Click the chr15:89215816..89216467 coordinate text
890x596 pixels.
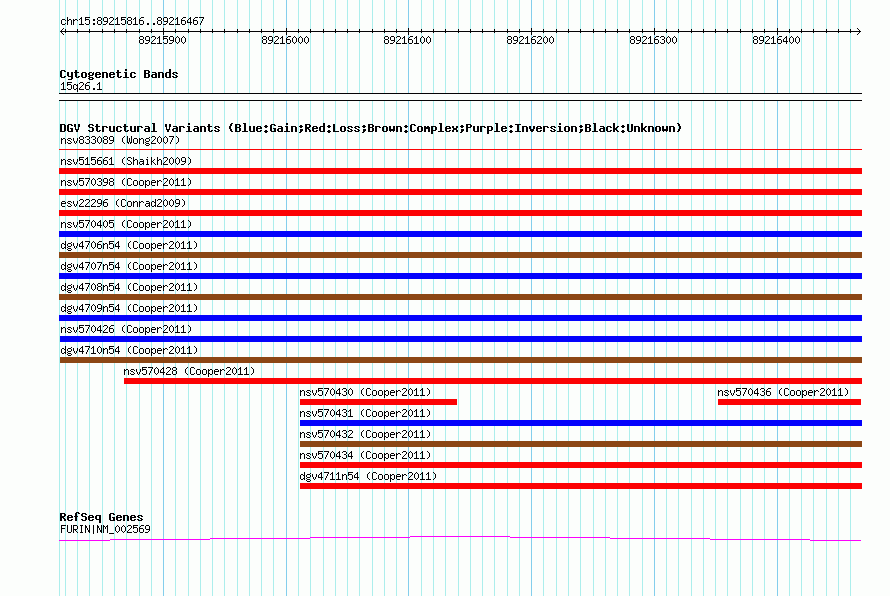[132, 22]
